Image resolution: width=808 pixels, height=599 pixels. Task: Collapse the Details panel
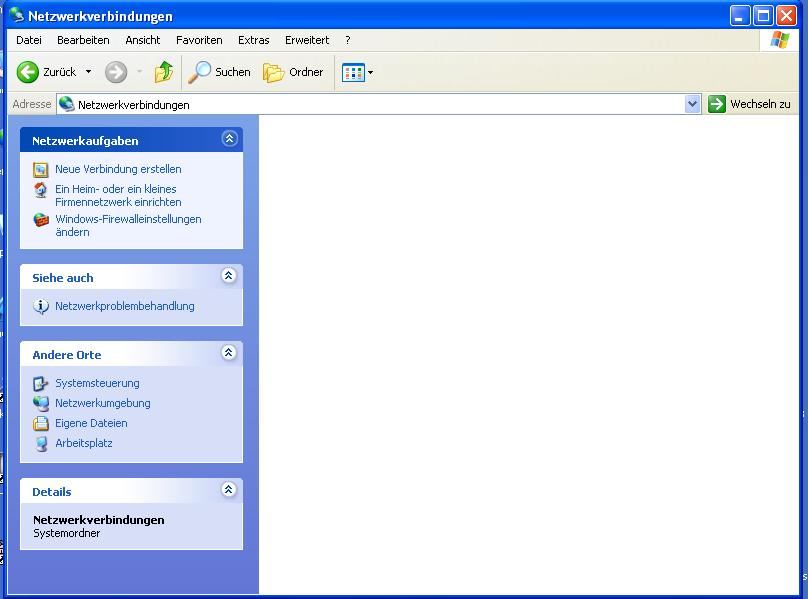click(229, 489)
